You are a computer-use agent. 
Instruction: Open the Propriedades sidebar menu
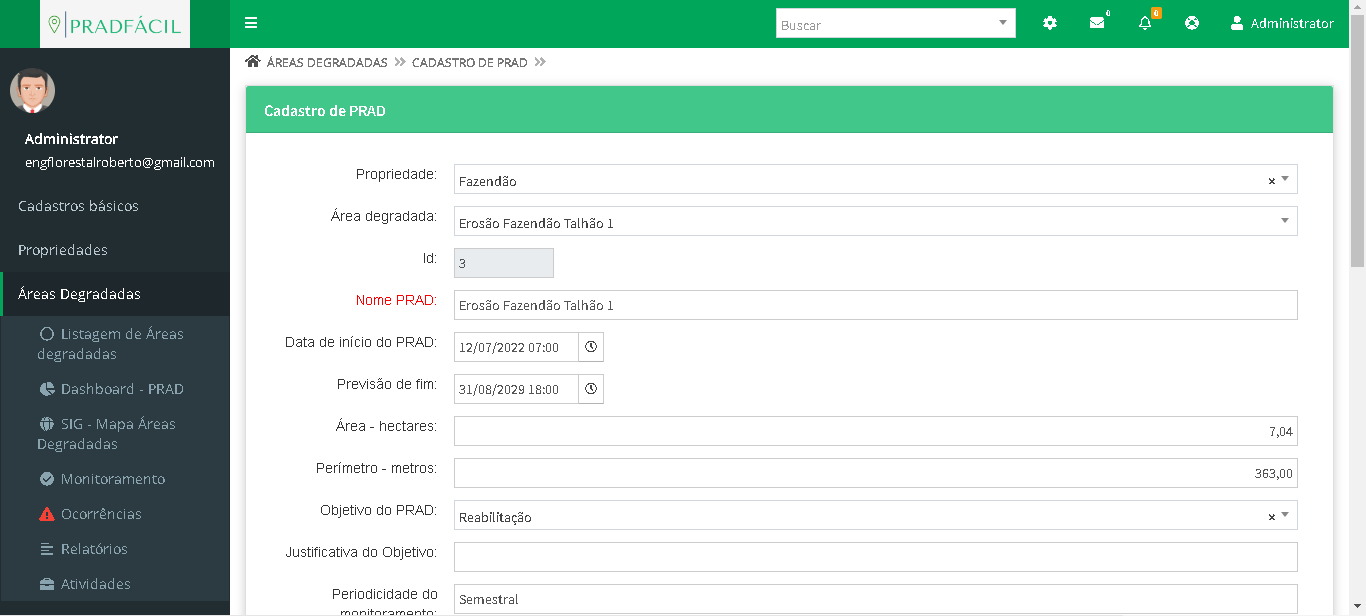click(x=62, y=250)
